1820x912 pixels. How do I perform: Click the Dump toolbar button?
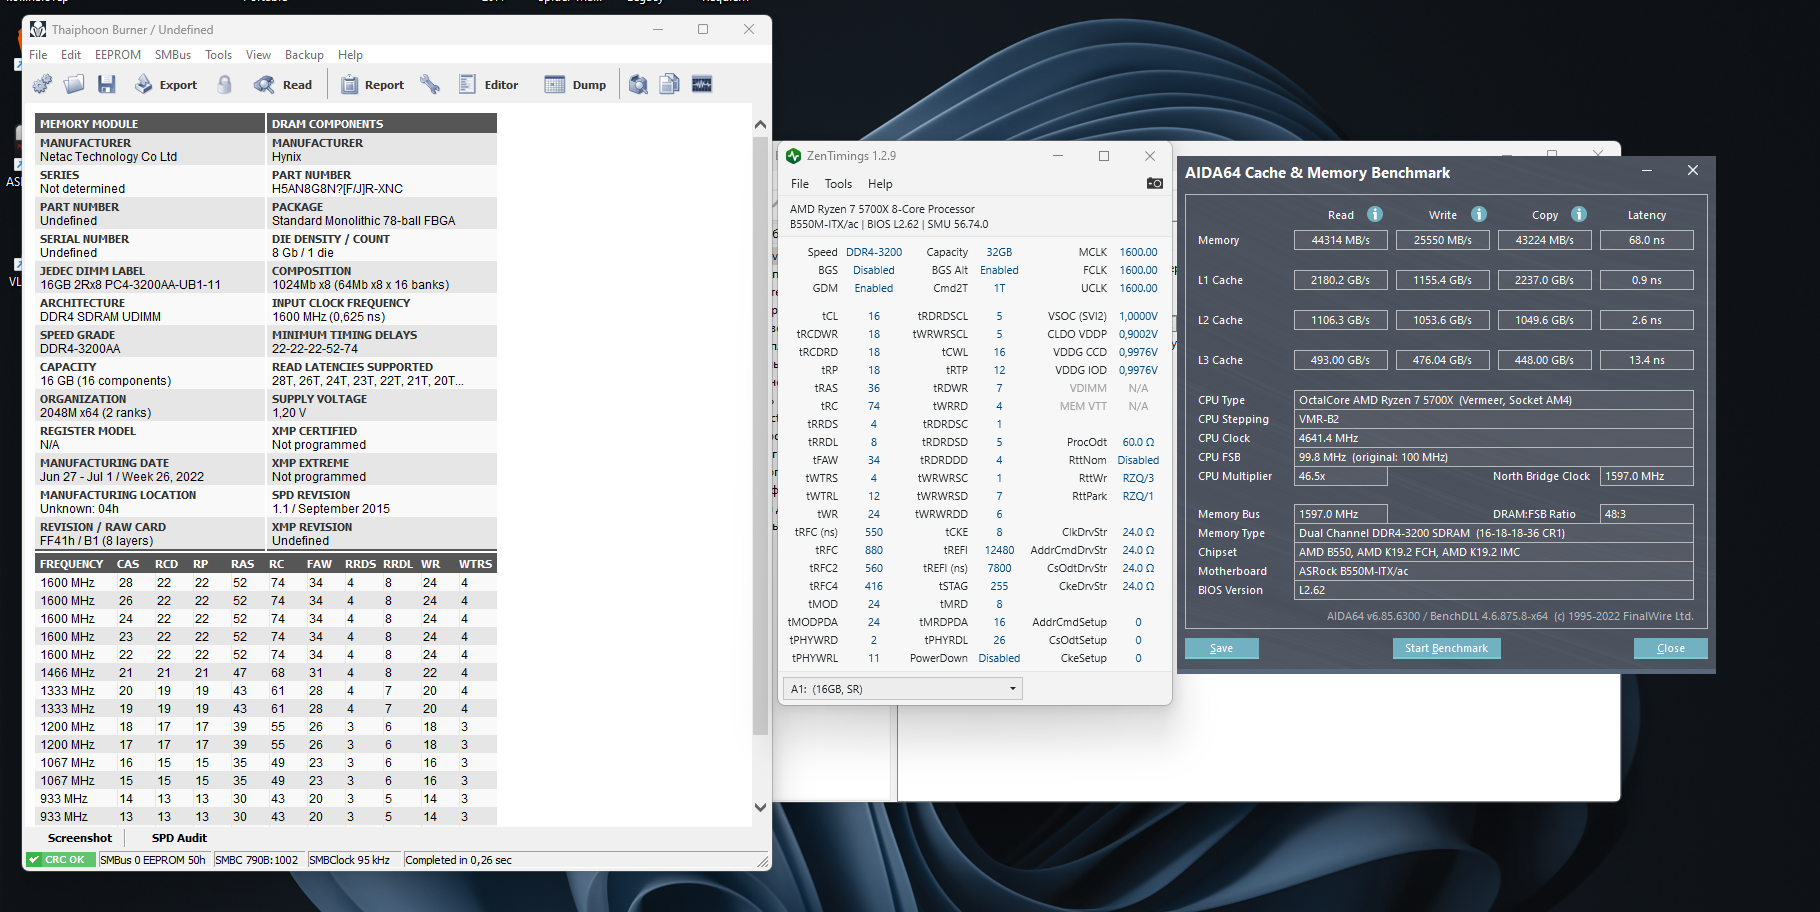click(x=576, y=85)
